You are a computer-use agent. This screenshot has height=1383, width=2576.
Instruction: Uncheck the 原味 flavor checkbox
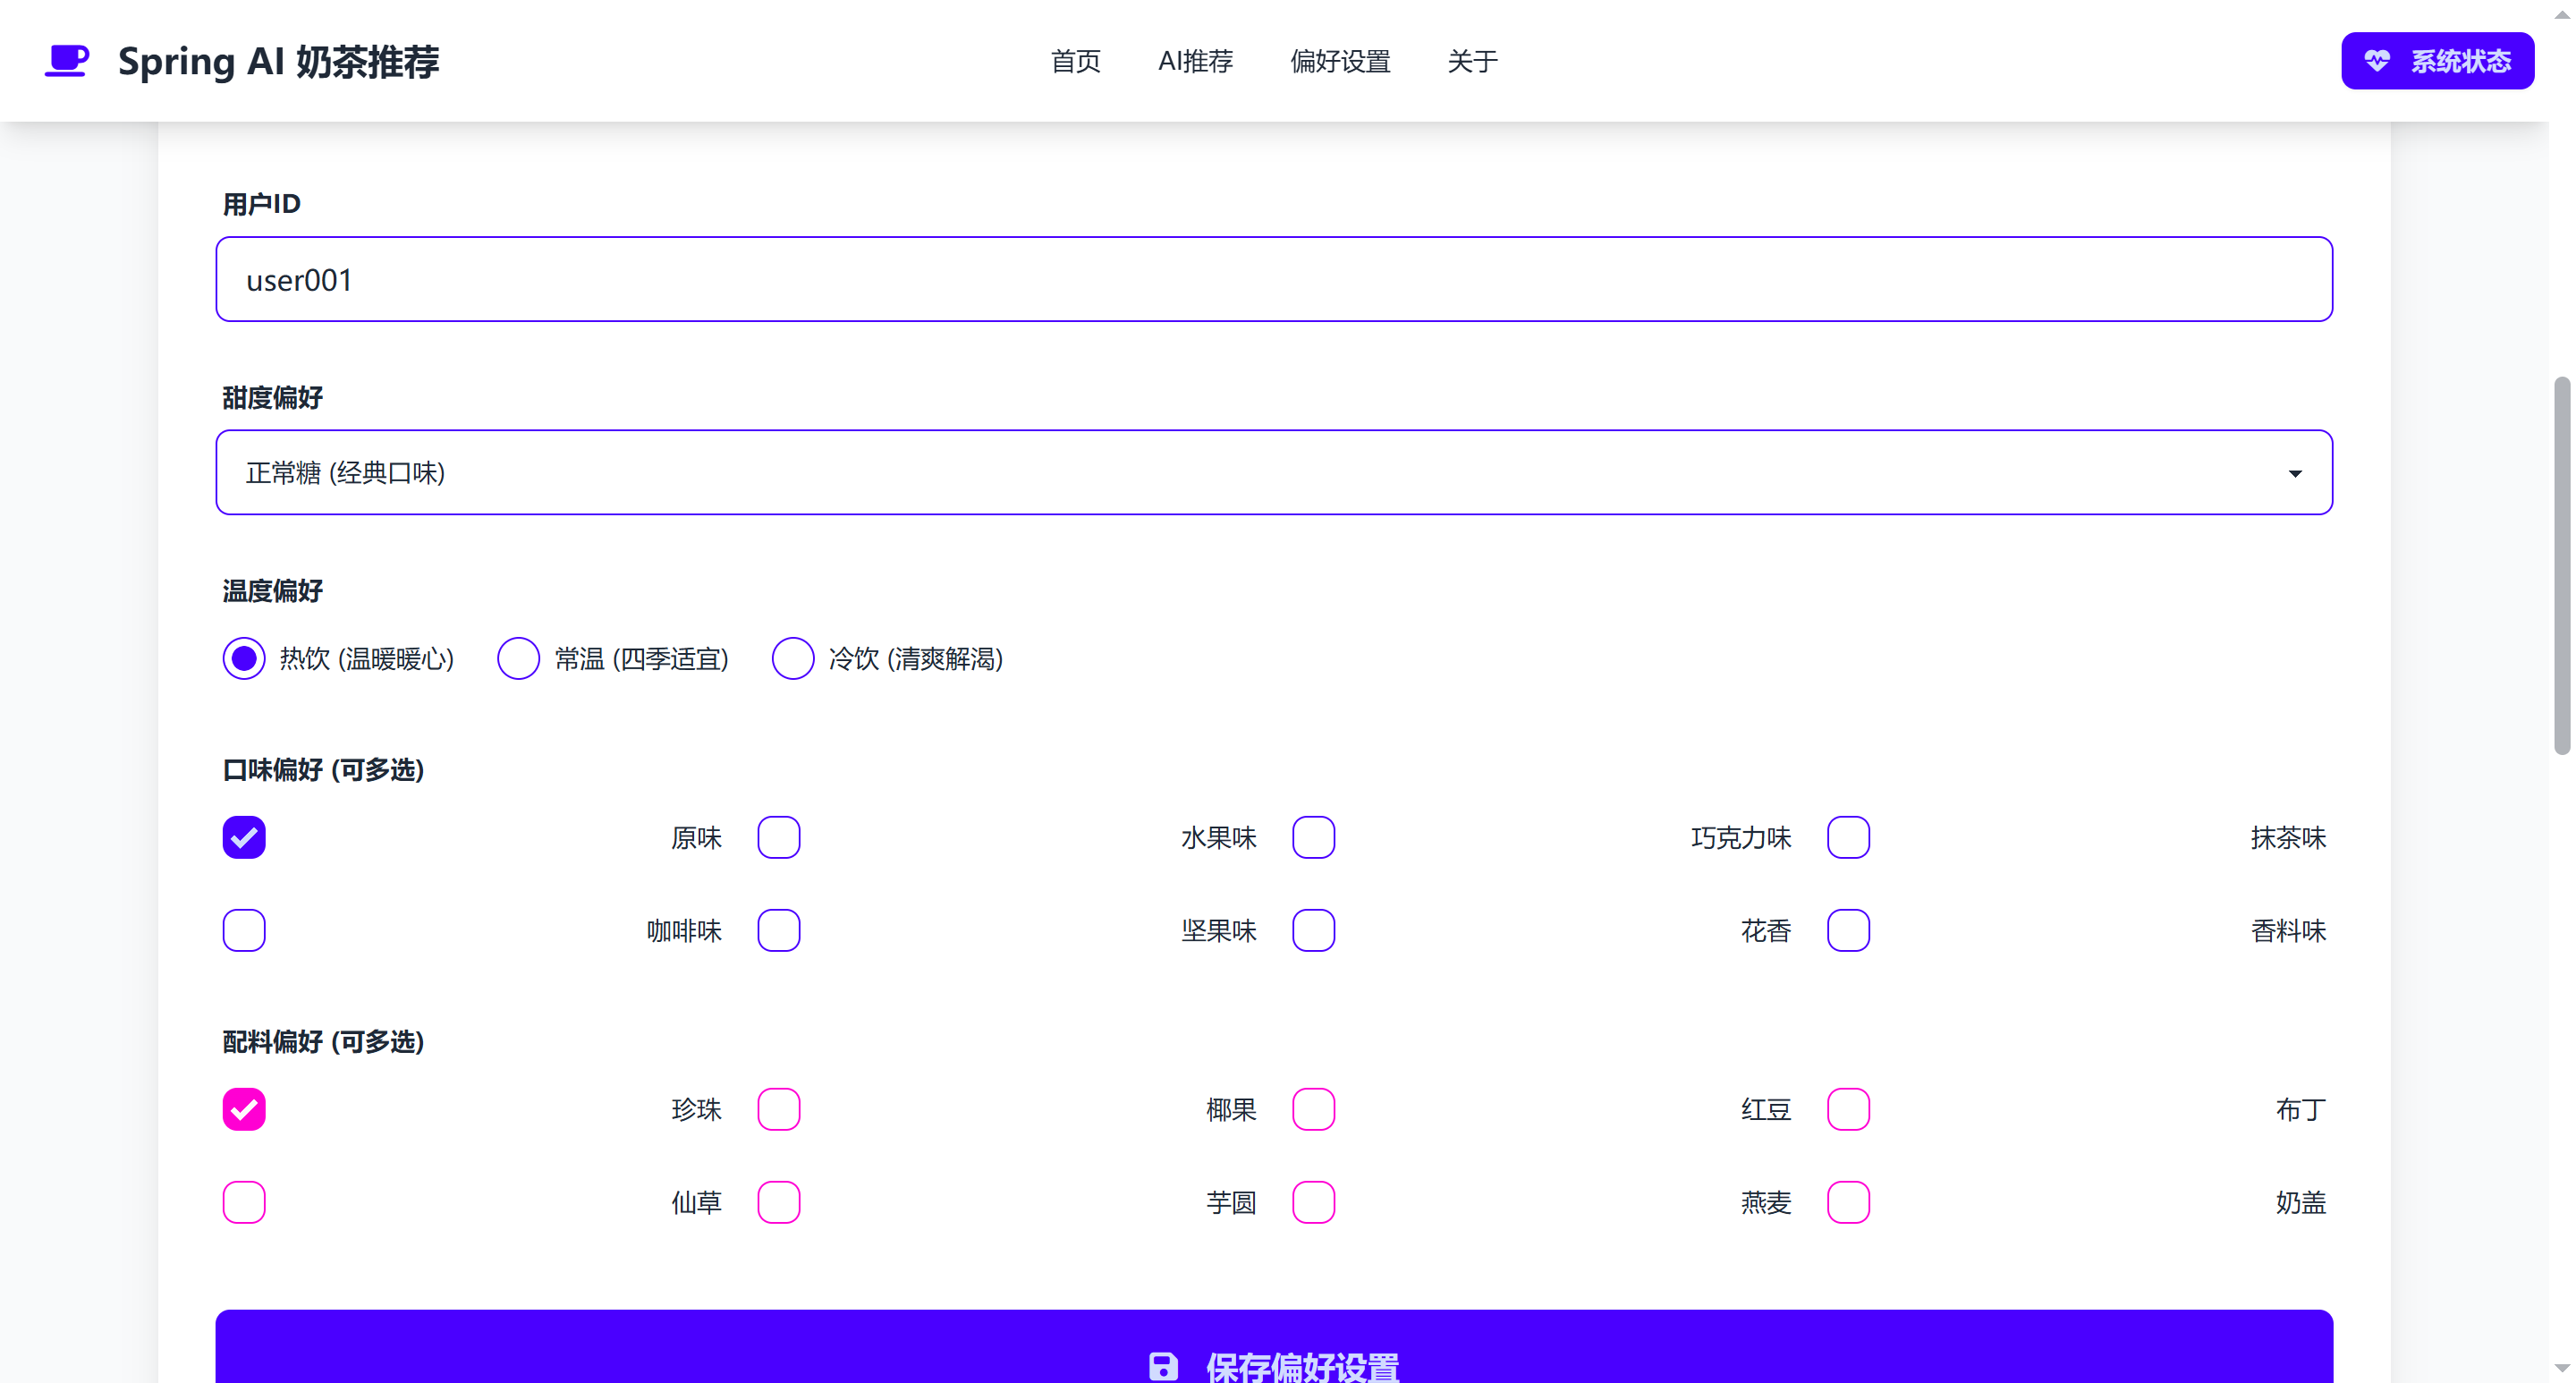click(244, 838)
